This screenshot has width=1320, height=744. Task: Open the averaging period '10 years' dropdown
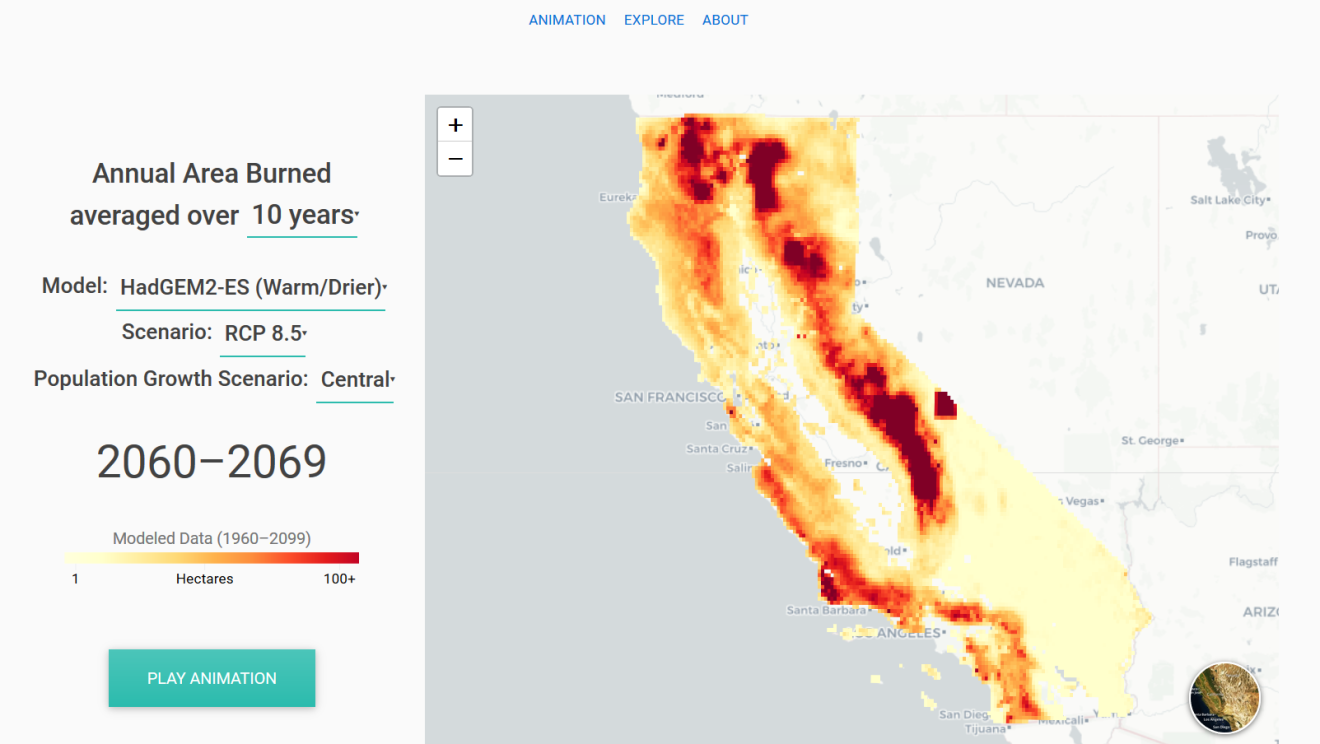click(x=302, y=215)
